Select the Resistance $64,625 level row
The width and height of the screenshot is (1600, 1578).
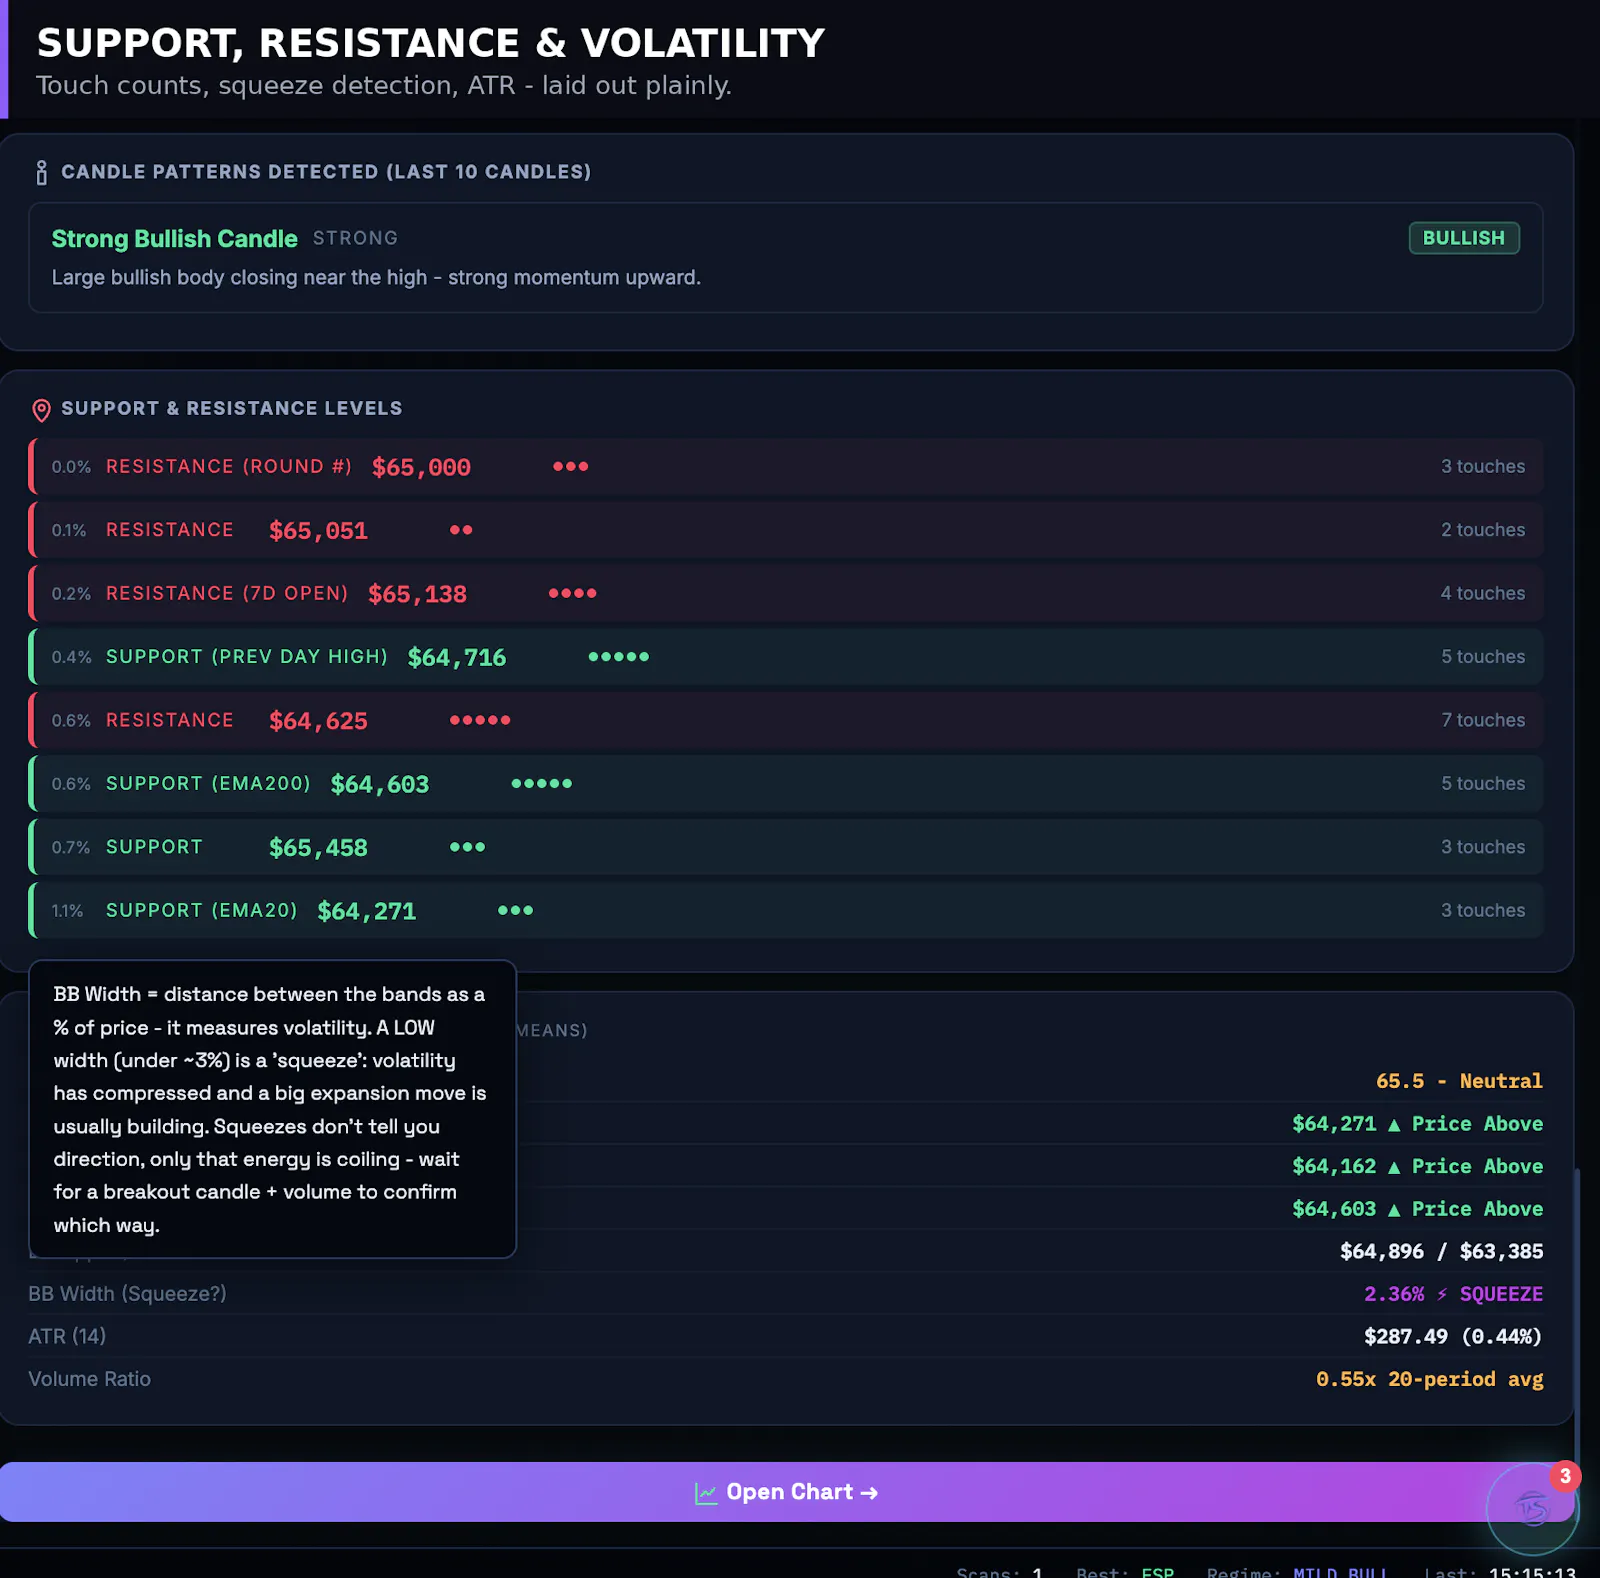(x=786, y=720)
